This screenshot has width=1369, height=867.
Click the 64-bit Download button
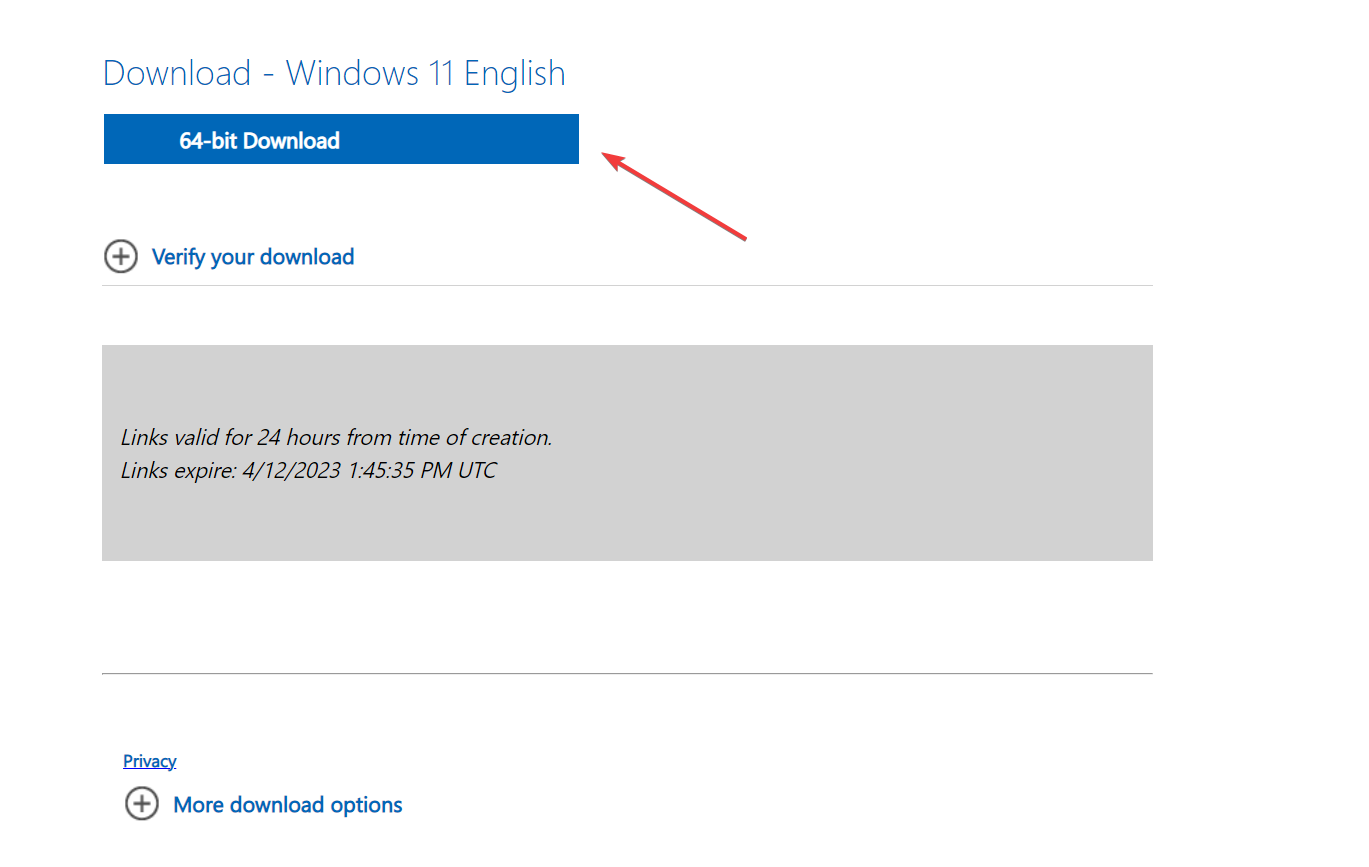(x=341, y=139)
